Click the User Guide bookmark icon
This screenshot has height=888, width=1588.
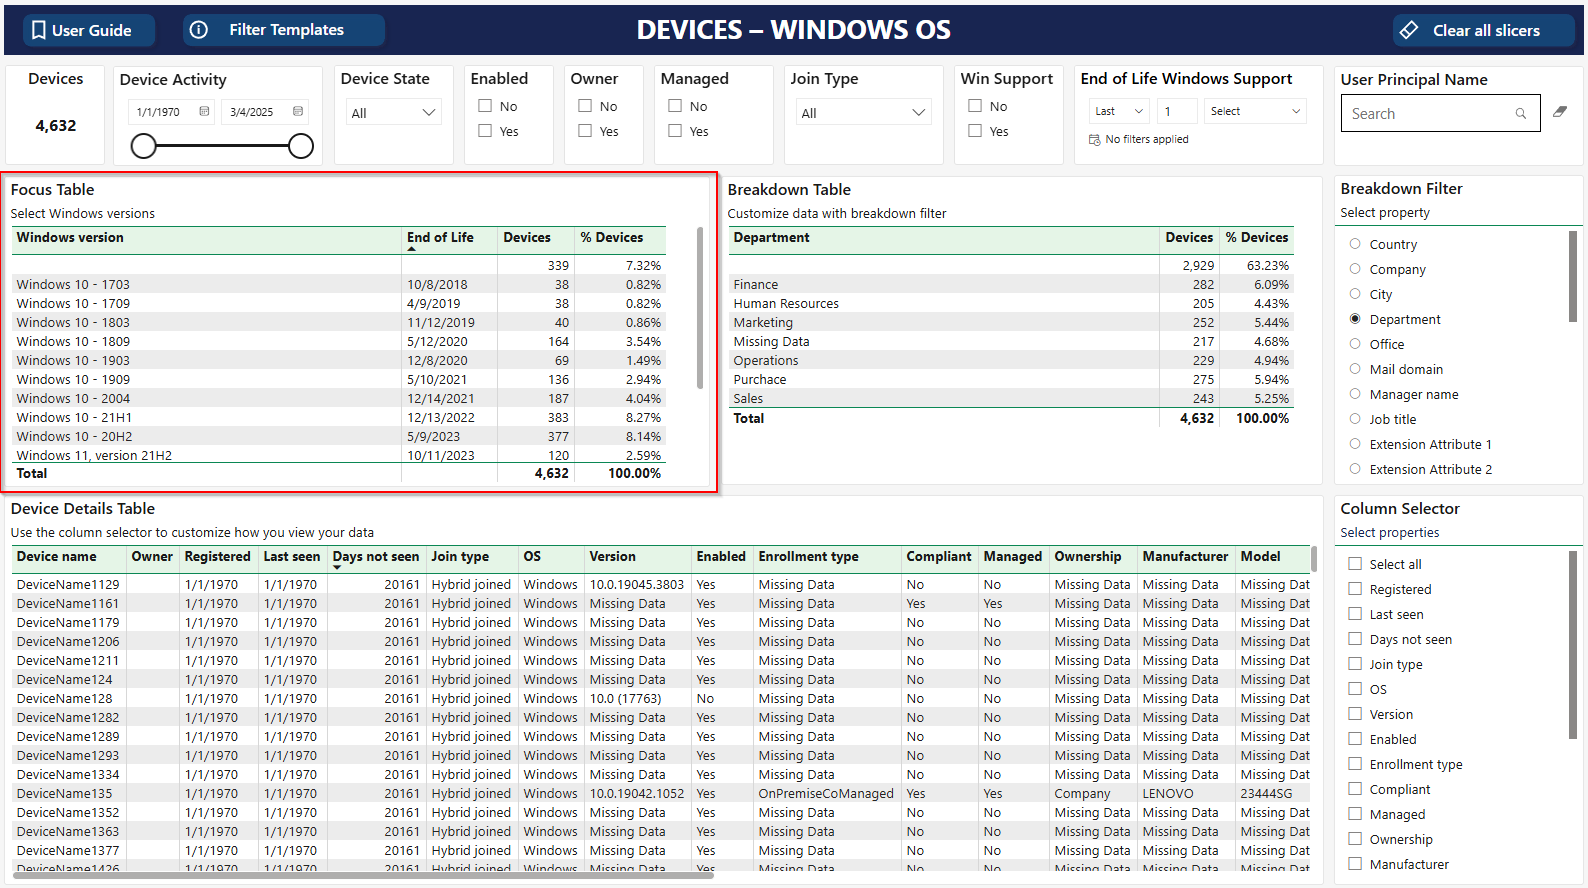coord(39,30)
